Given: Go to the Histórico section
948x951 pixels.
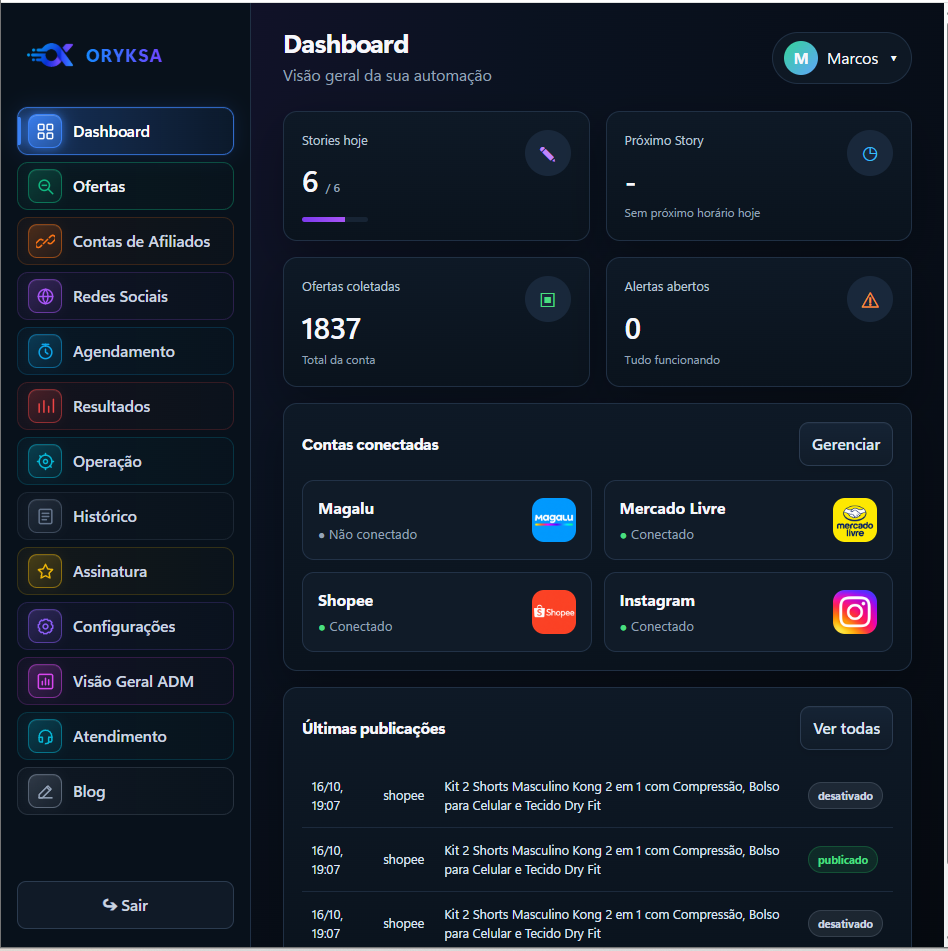Looking at the screenshot, I should pos(126,516).
